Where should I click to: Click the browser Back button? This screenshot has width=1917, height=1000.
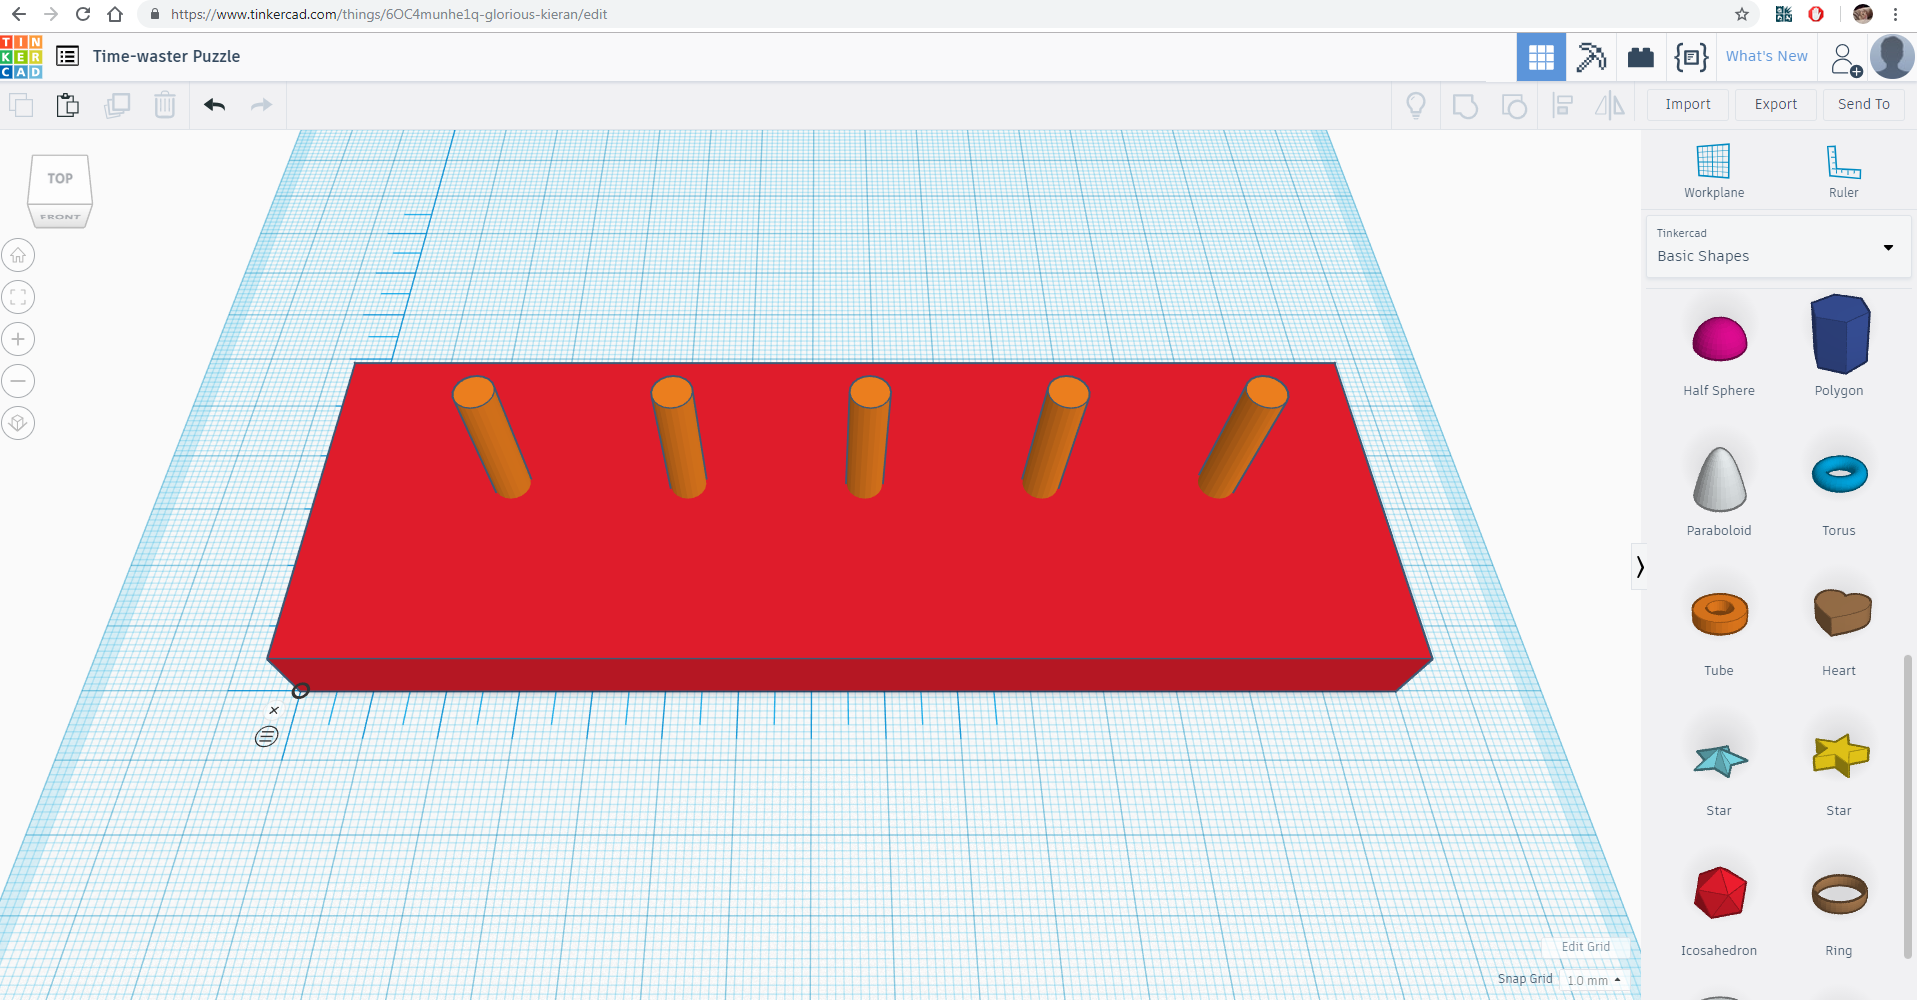[19, 14]
